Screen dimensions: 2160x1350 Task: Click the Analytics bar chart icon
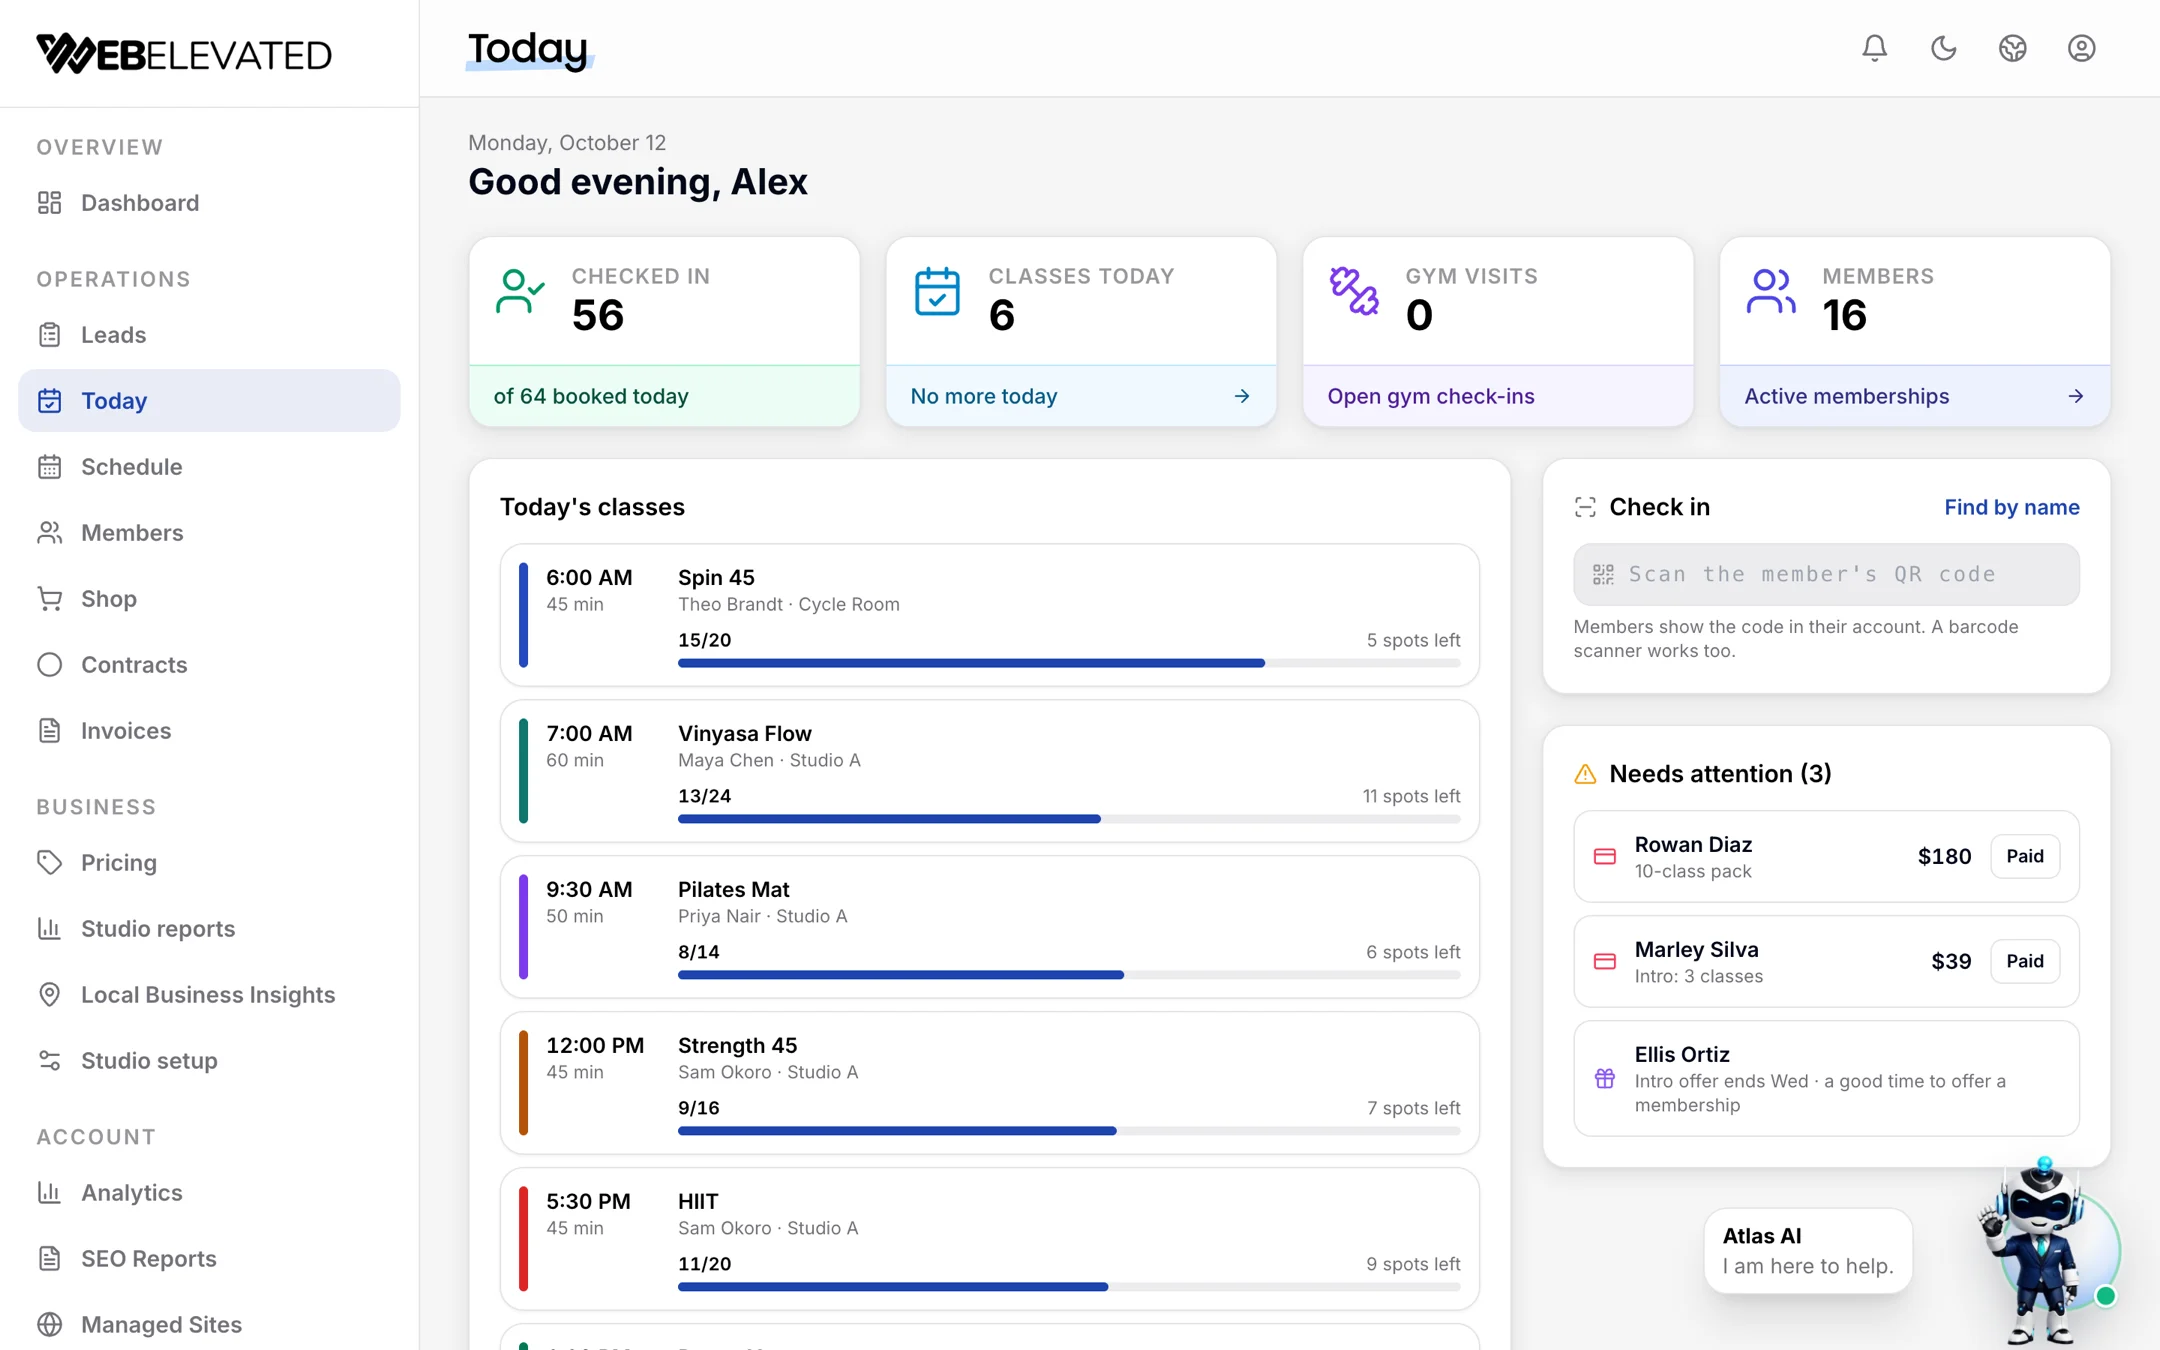point(50,1193)
